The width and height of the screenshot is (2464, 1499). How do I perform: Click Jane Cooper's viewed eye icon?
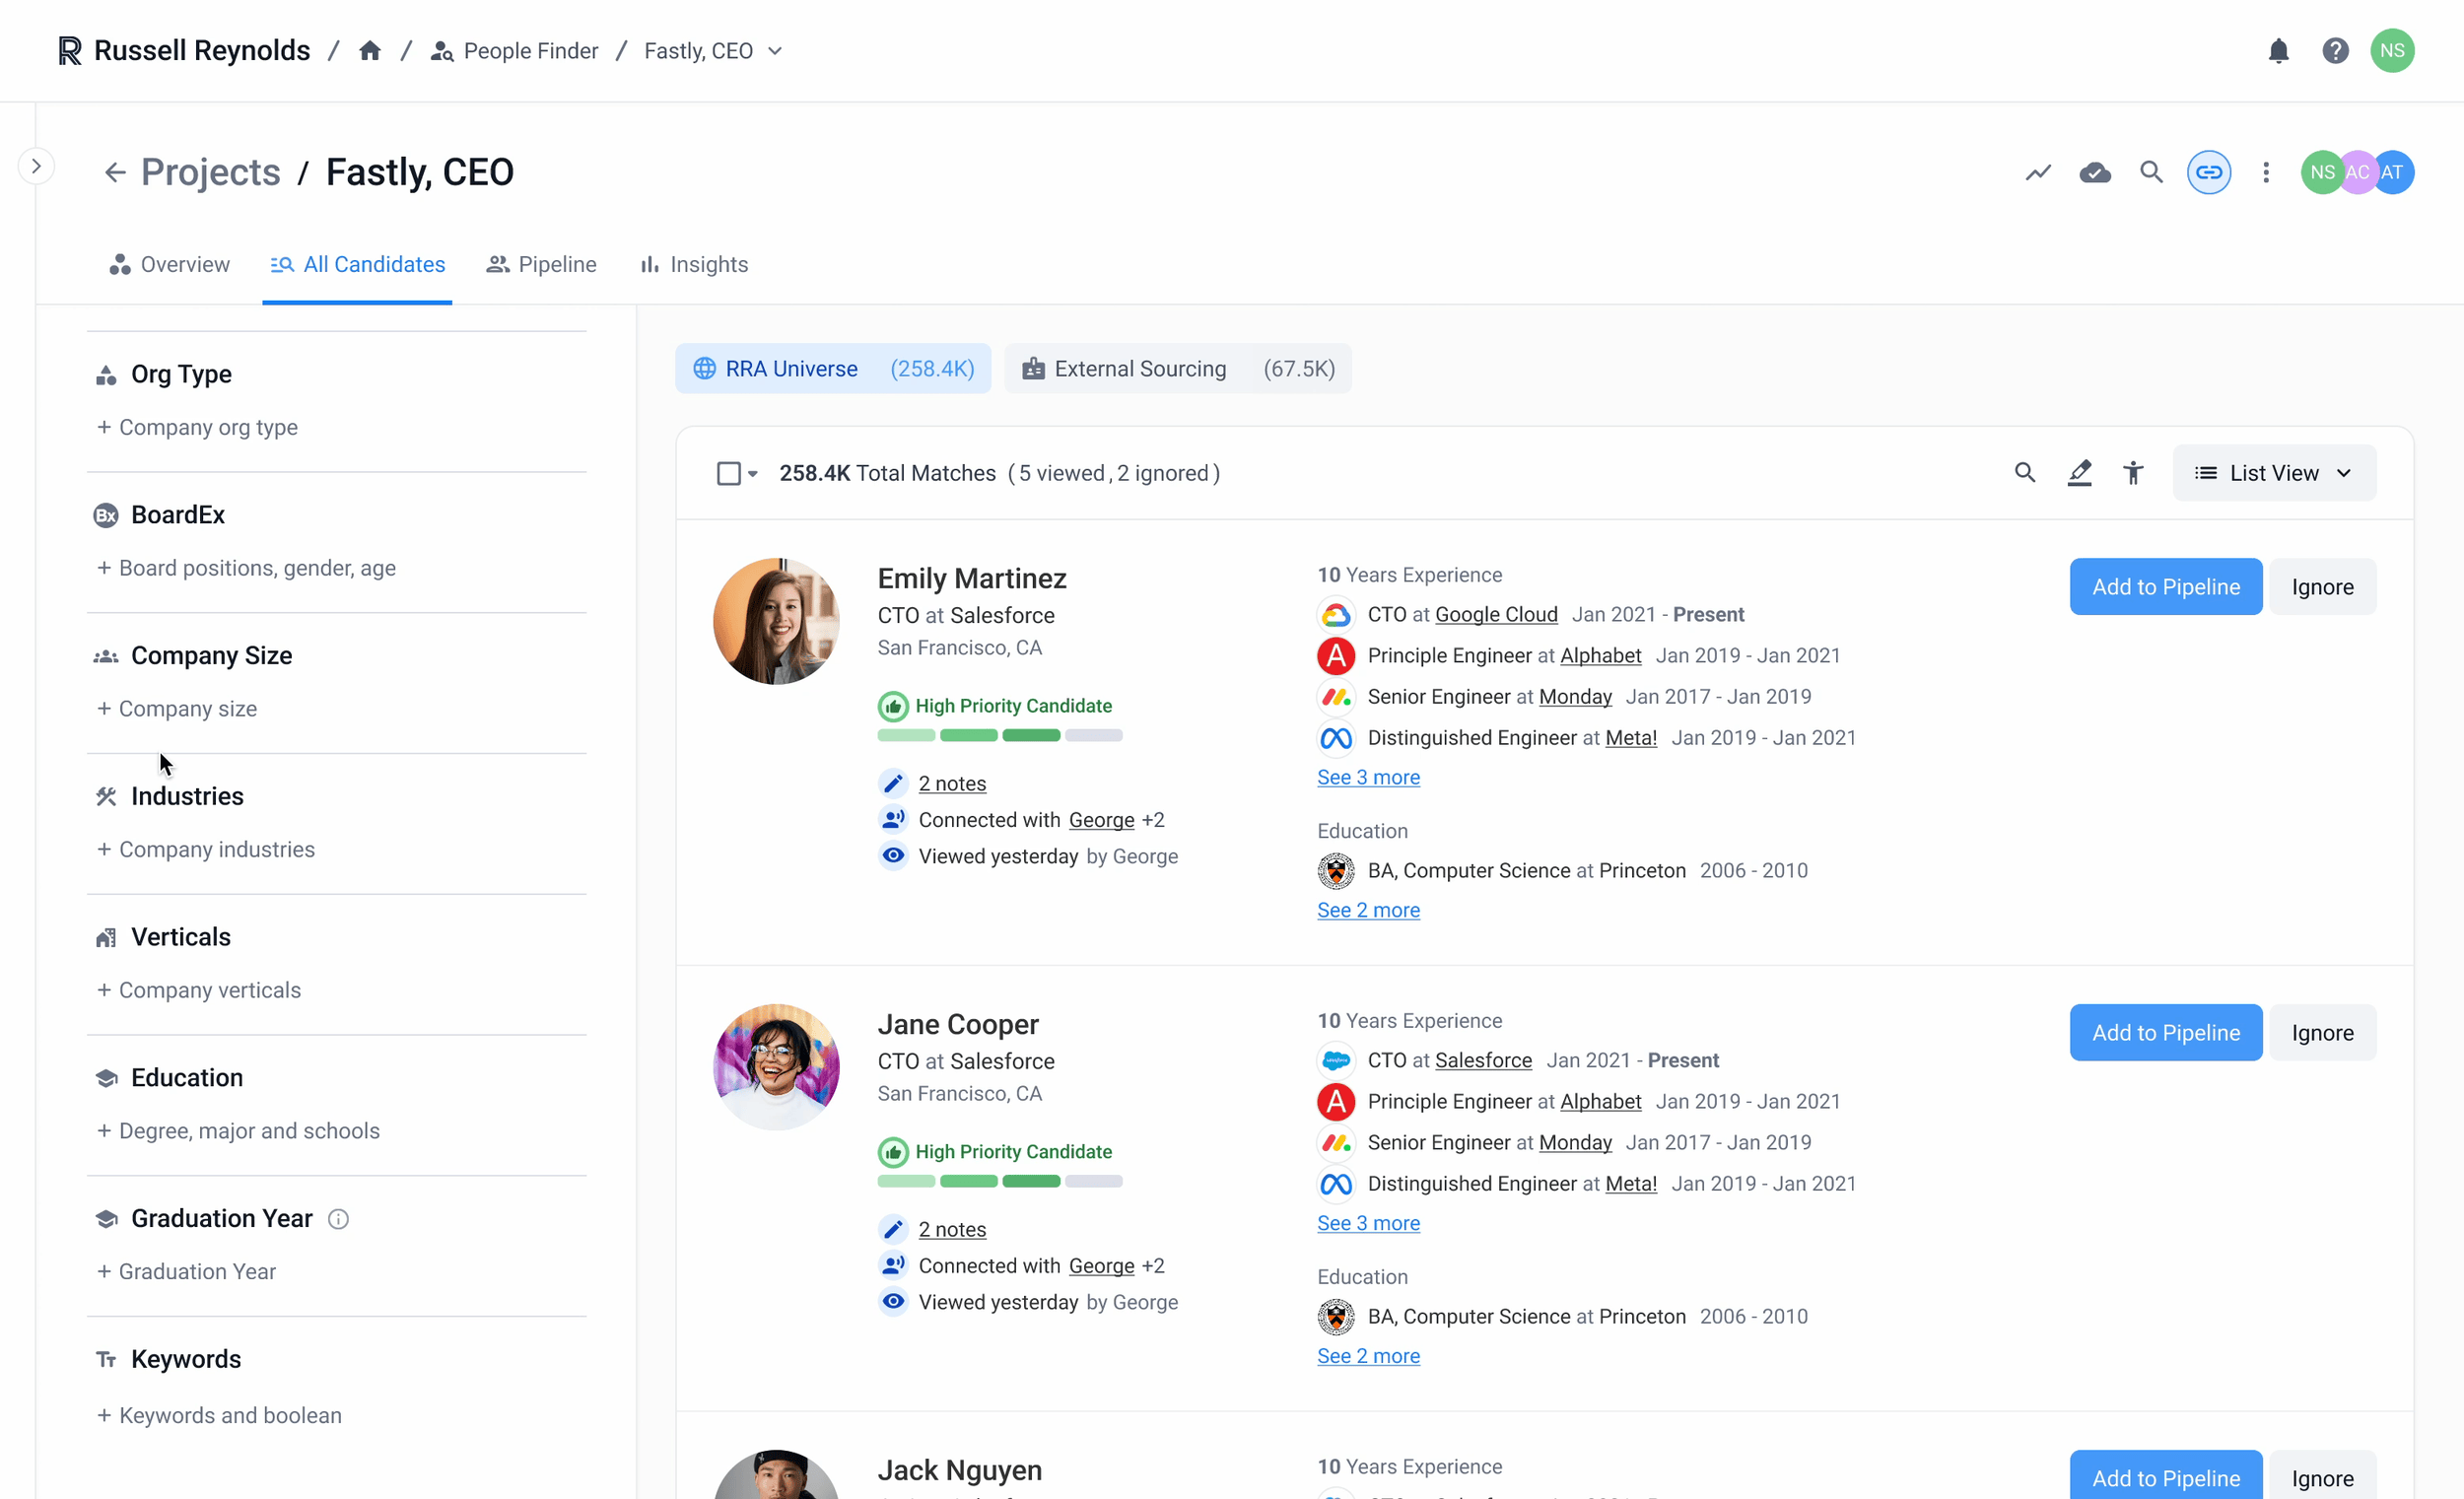click(893, 1301)
